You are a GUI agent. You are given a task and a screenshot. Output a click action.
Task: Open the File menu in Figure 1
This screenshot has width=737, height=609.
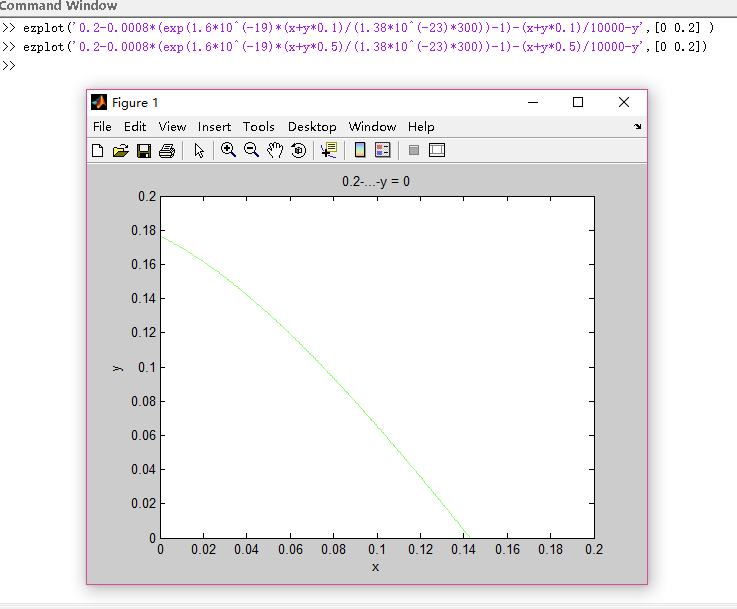tap(102, 127)
